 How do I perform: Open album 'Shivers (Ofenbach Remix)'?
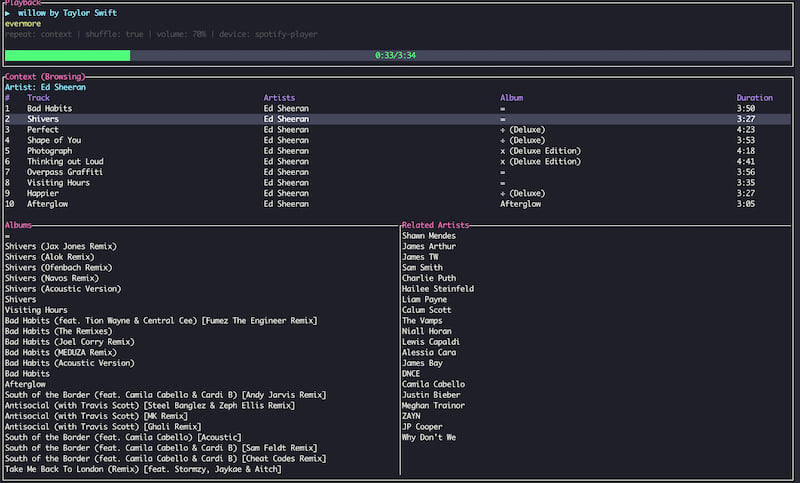pos(58,268)
